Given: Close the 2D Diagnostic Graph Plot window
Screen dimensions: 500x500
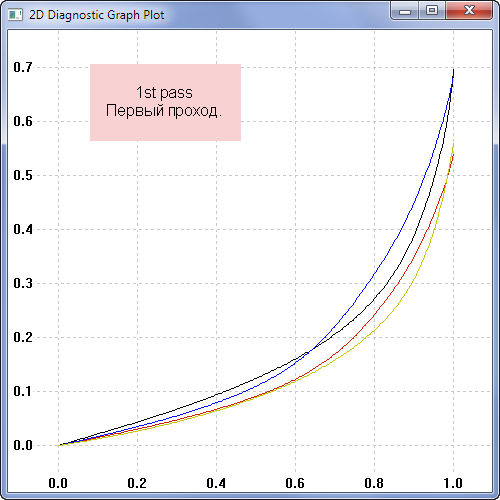Looking at the screenshot, I should [469, 11].
